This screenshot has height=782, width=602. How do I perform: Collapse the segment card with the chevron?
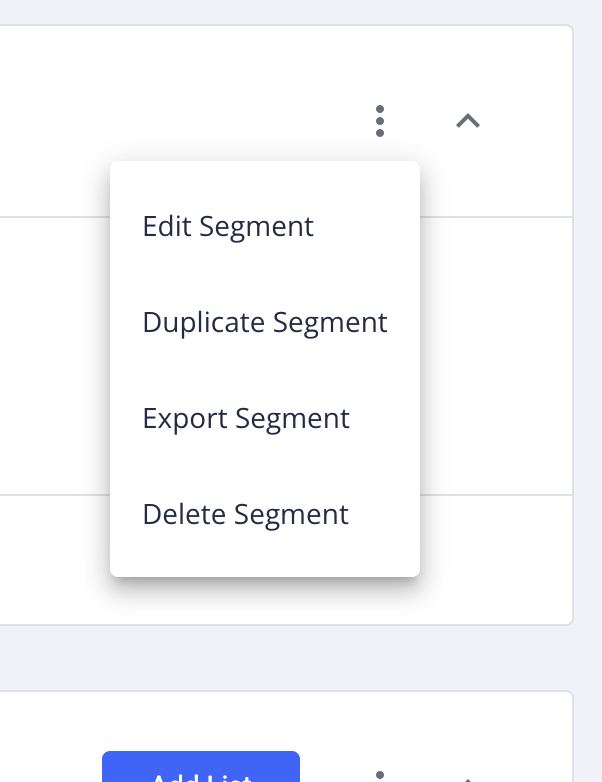coord(468,121)
